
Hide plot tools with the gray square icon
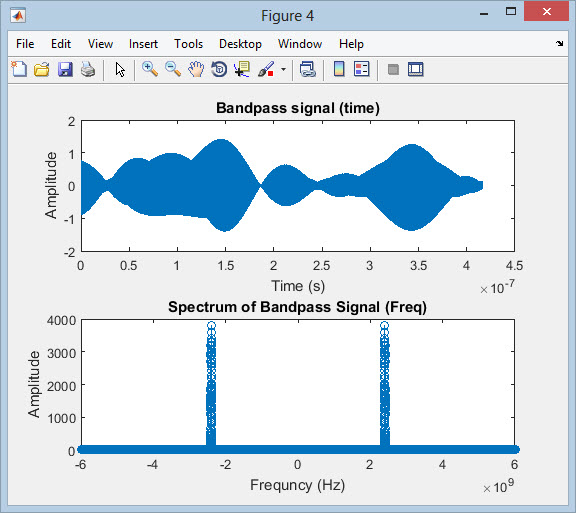click(x=393, y=69)
